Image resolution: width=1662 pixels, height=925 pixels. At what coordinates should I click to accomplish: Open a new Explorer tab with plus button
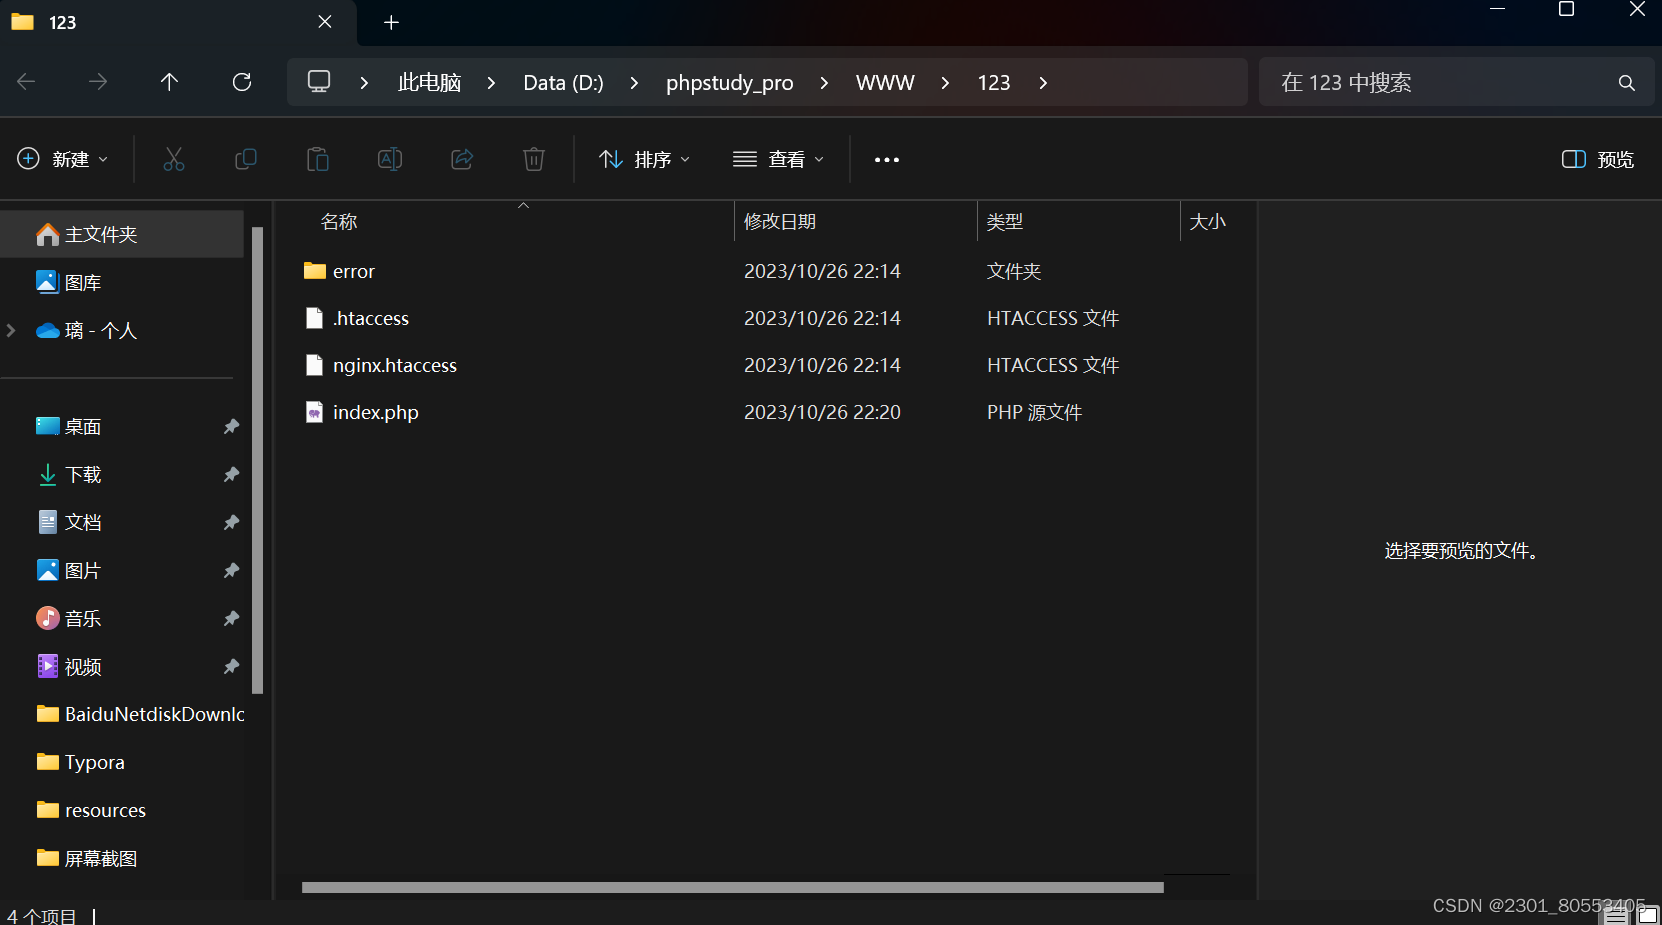pyautogui.click(x=391, y=22)
